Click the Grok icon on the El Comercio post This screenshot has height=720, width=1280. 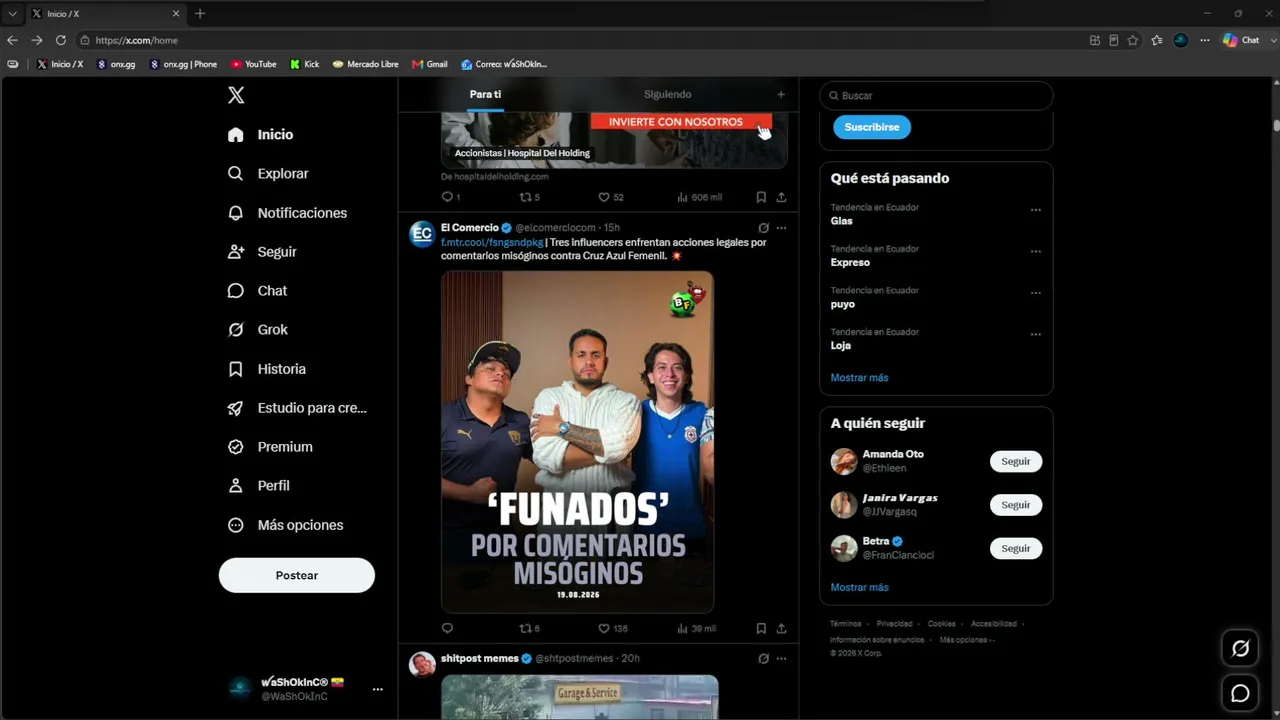coord(763,228)
